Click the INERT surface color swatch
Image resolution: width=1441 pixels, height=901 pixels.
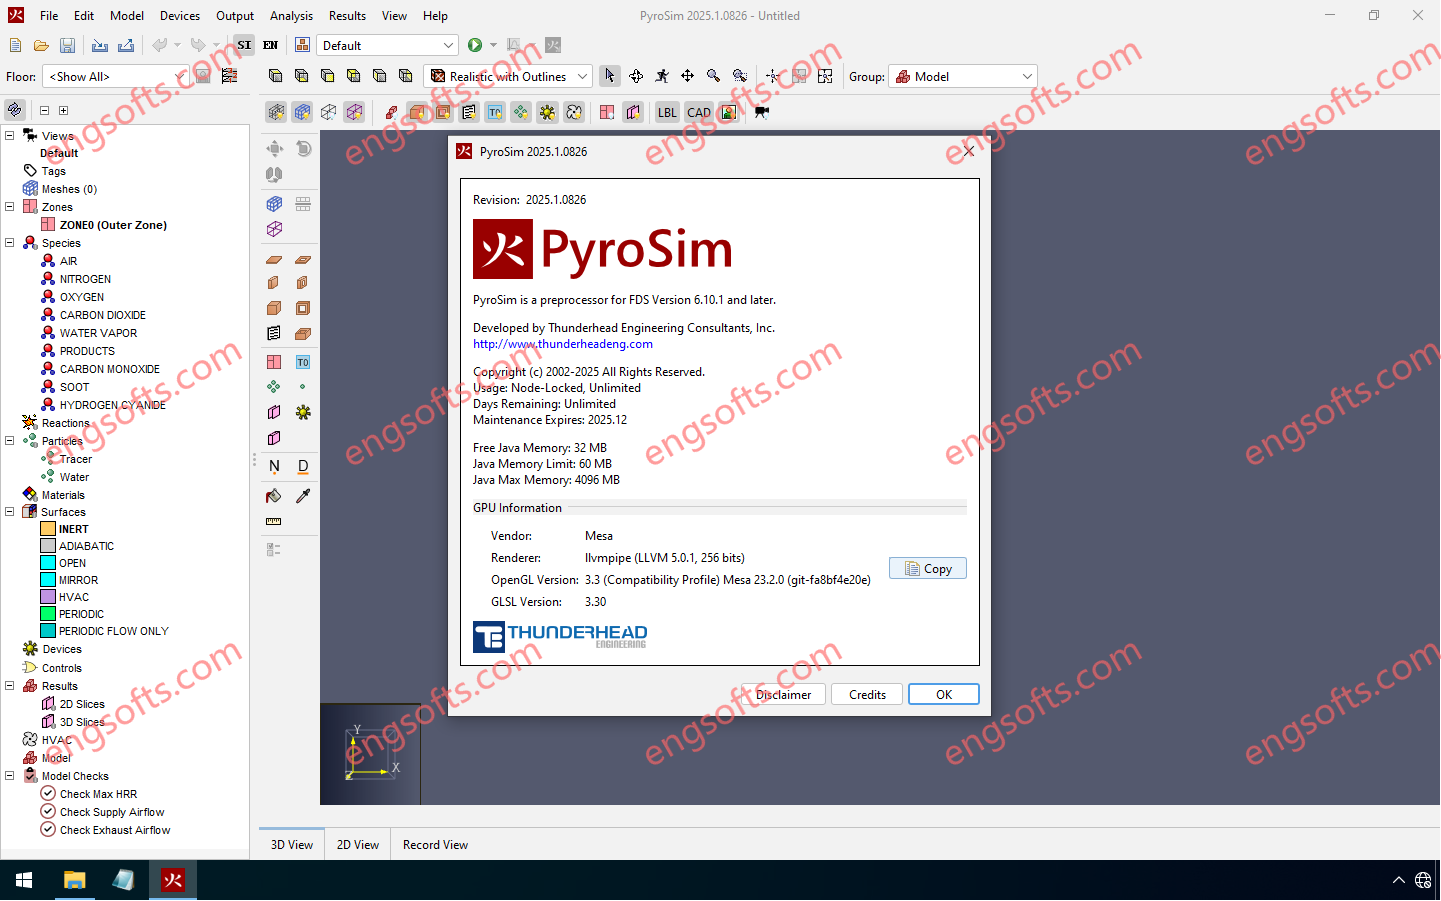[x=48, y=529]
